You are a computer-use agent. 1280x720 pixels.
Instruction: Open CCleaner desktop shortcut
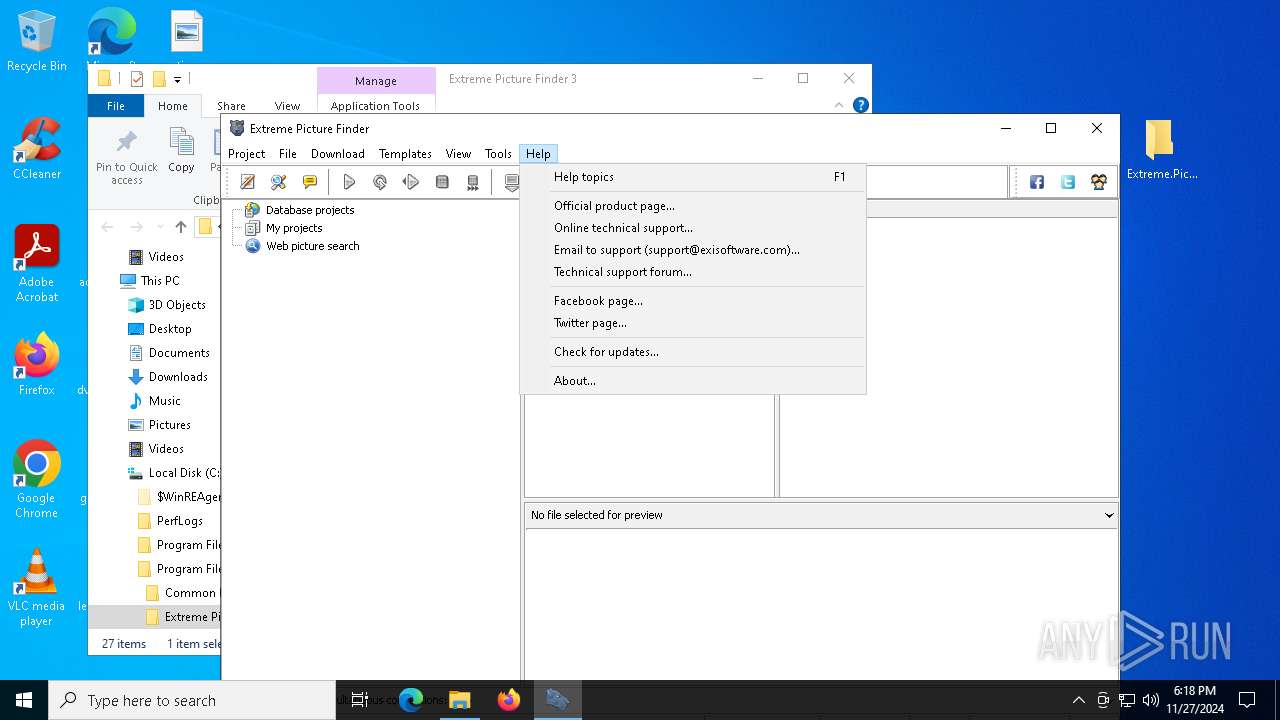point(37,148)
